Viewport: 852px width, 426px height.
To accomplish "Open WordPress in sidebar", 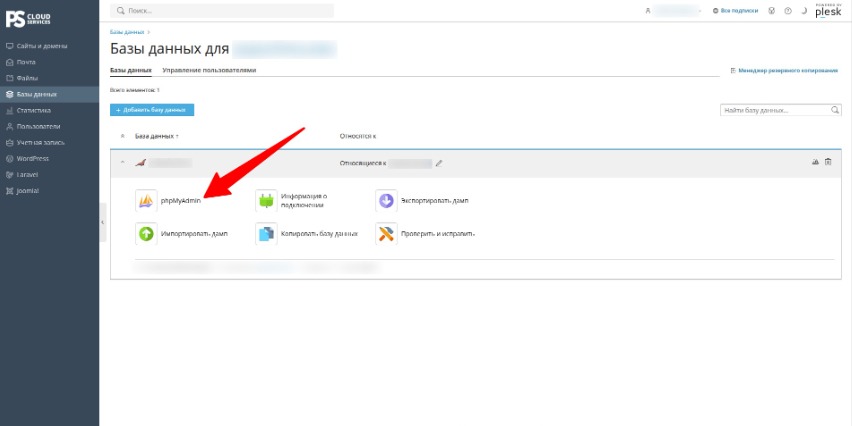I will click(x=49, y=159).
